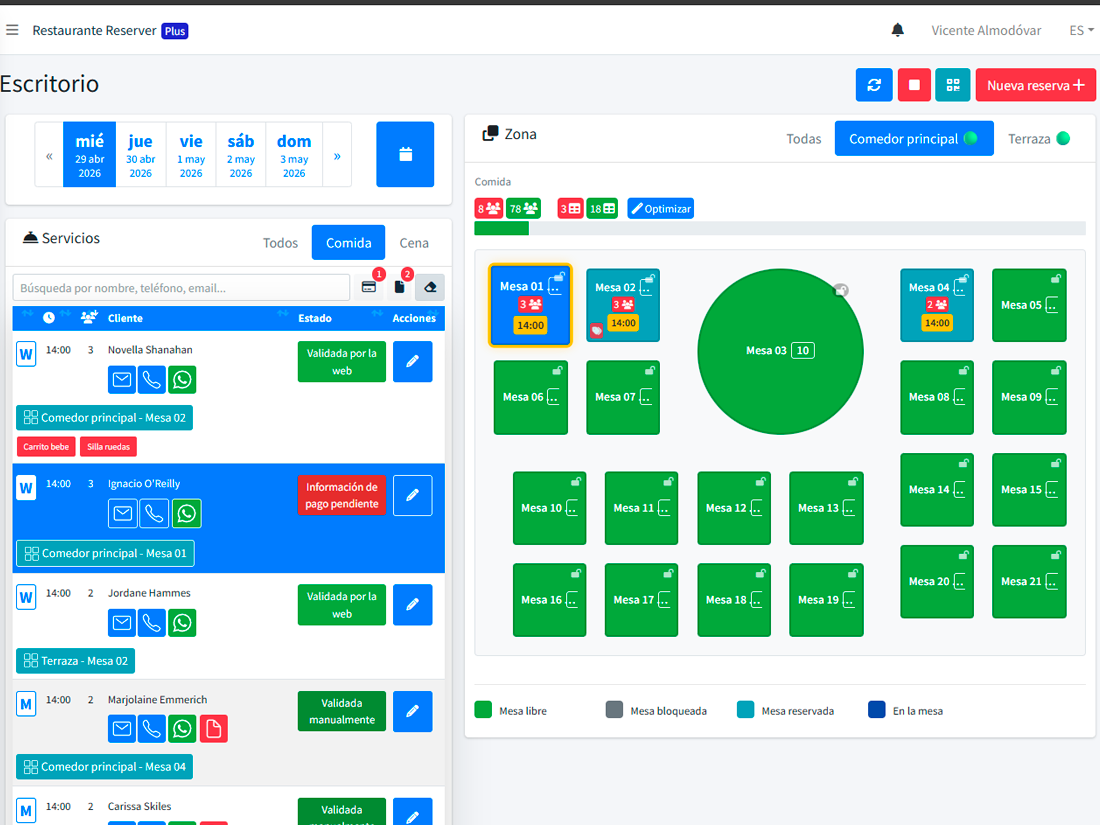Sort by the clock time column header
1100x825 pixels.
pyautogui.click(x=48, y=318)
